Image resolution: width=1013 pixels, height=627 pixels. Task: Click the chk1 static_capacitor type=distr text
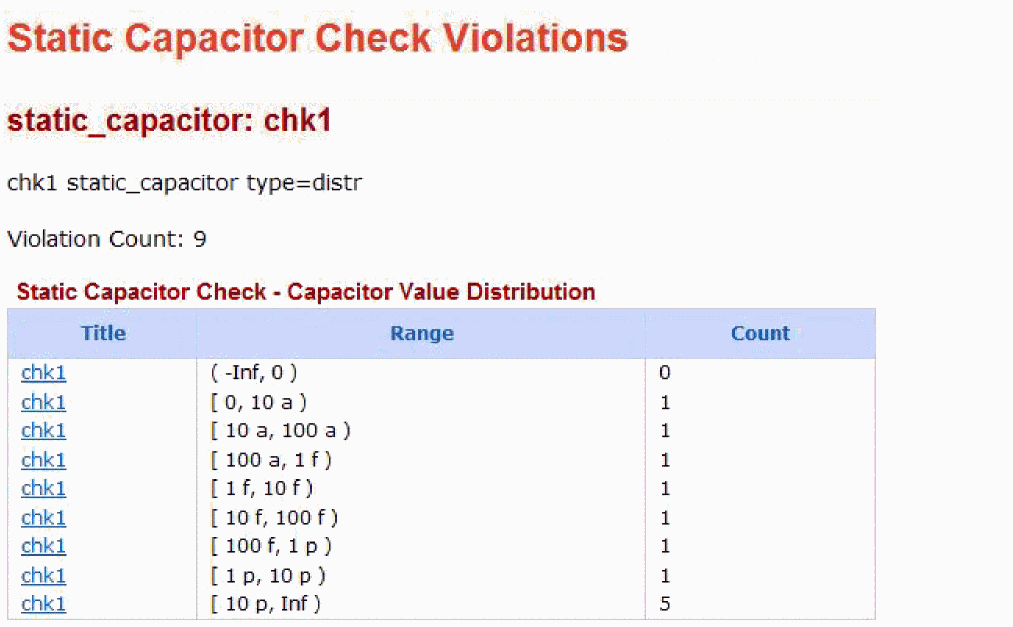pyautogui.click(x=184, y=184)
